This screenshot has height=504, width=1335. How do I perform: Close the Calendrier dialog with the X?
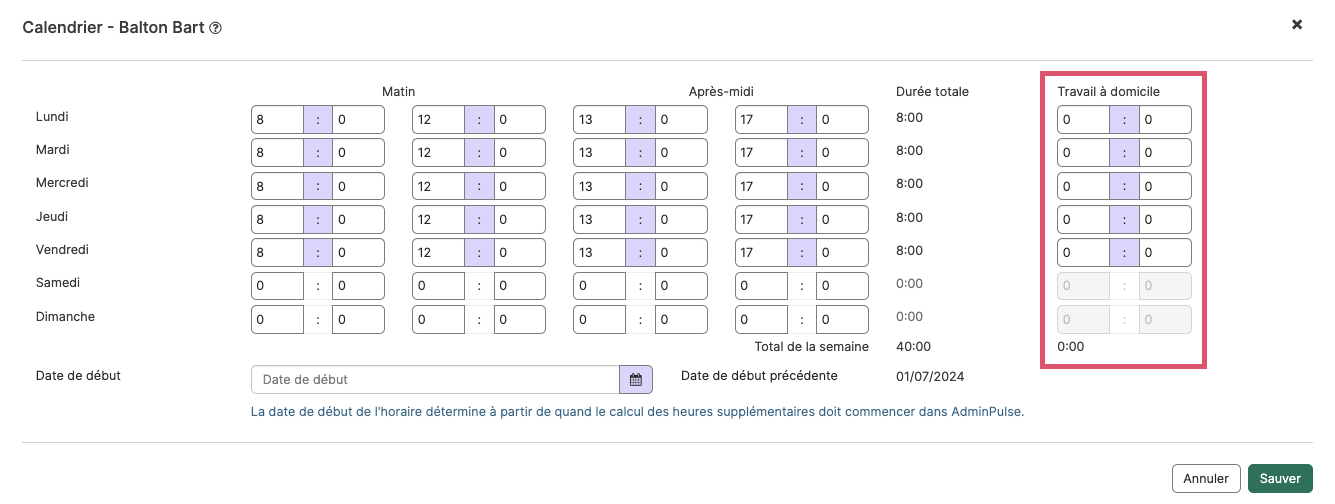pyautogui.click(x=1297, y=24)
